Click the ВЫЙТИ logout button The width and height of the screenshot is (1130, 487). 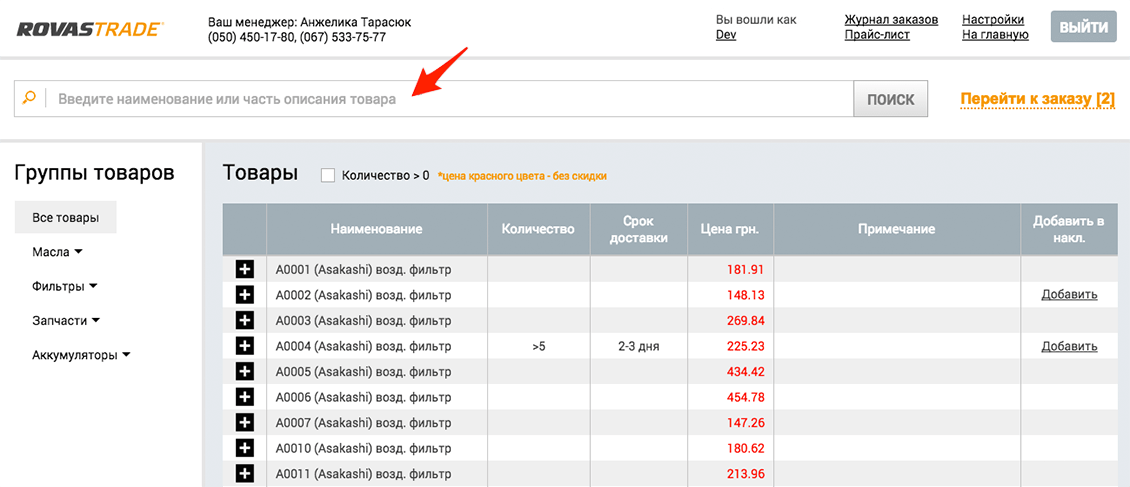1083,27
